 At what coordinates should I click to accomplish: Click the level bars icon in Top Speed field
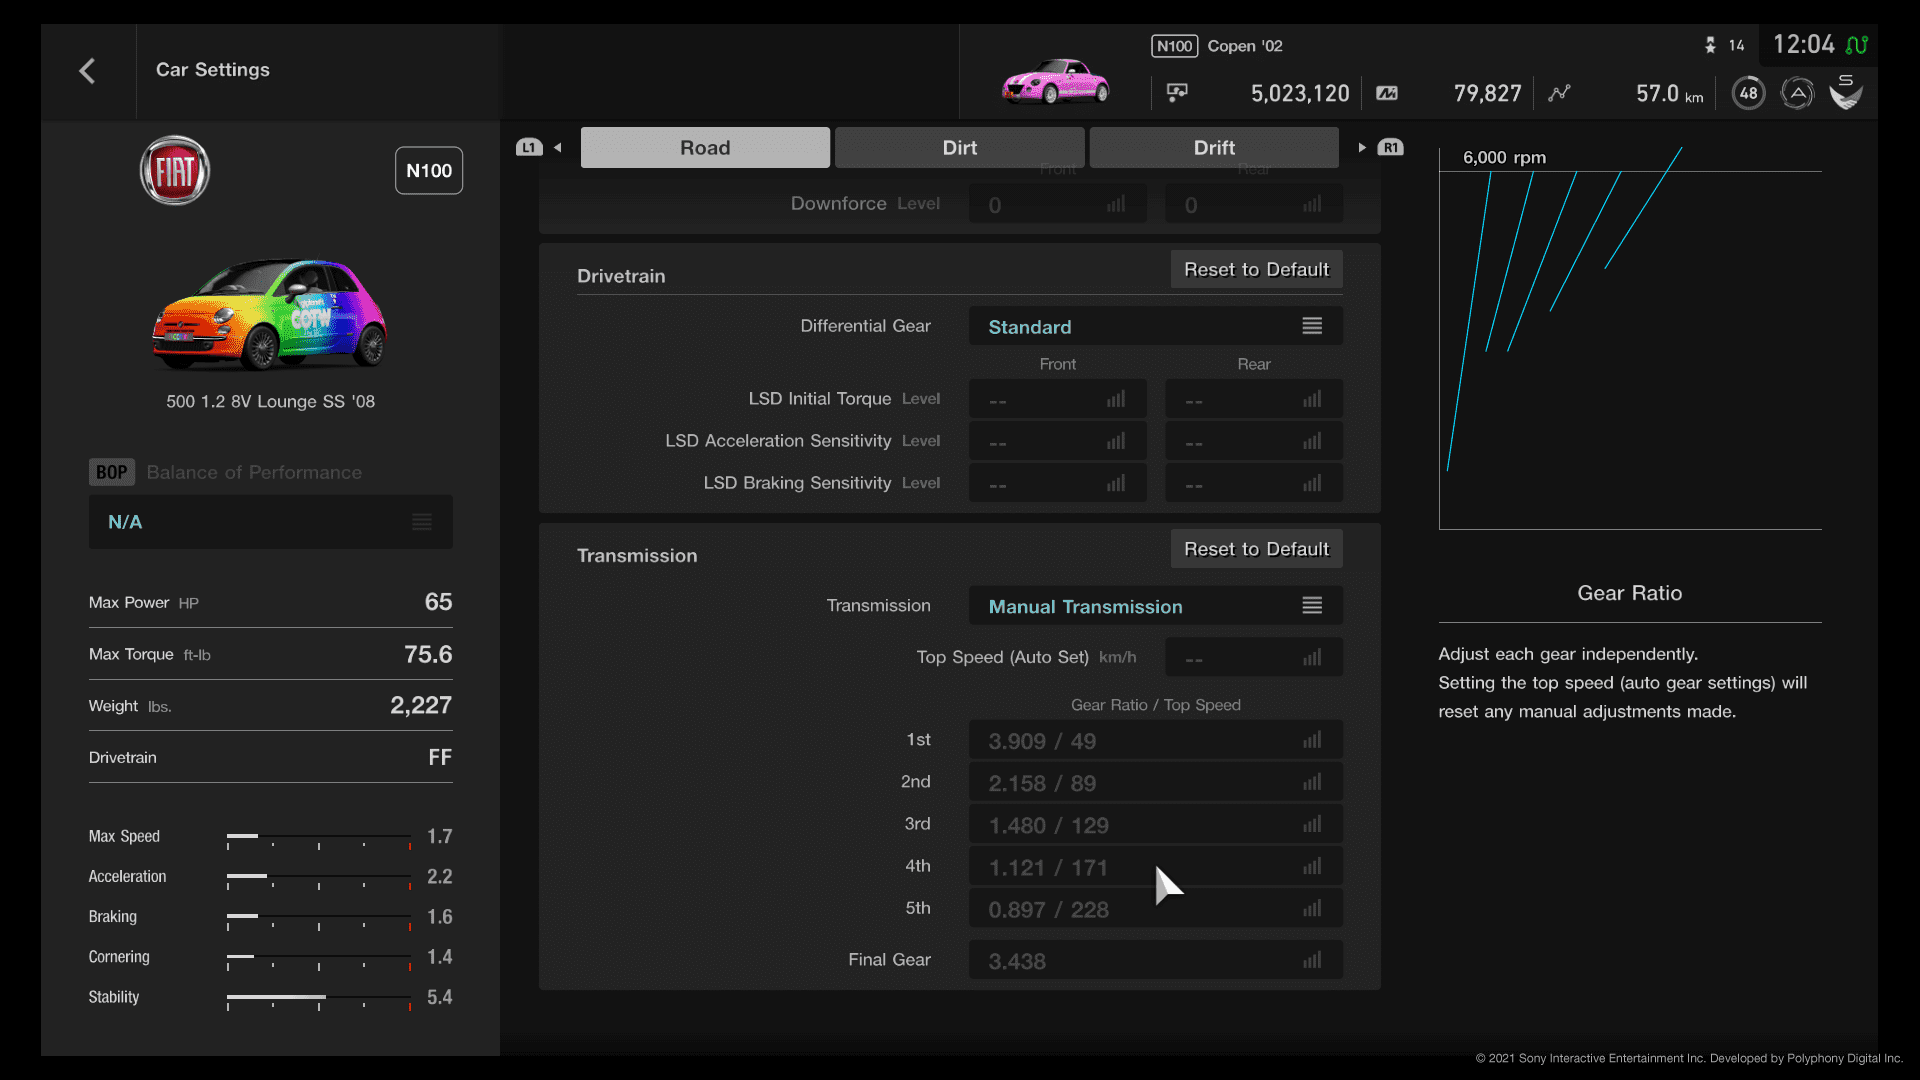[1312, 657]
